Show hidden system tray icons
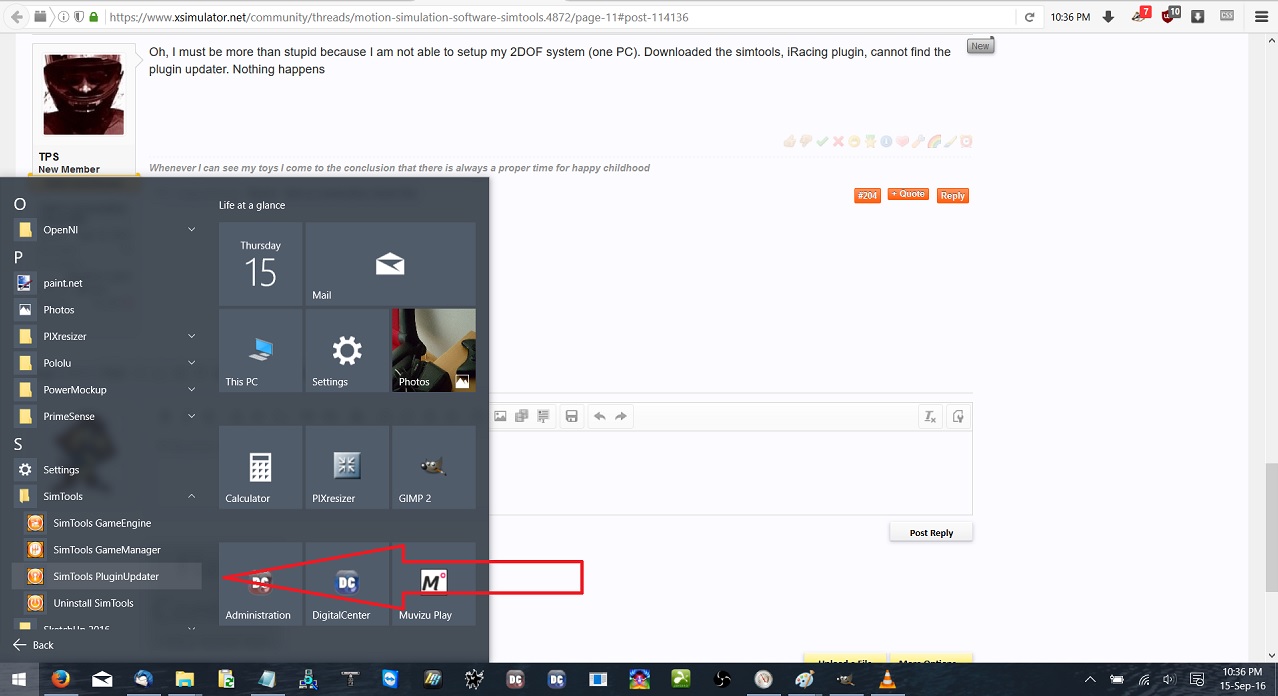Image resolution: width=1278 pixels, height=696 pixels. pyautogui.click(x=1090, y=680)
